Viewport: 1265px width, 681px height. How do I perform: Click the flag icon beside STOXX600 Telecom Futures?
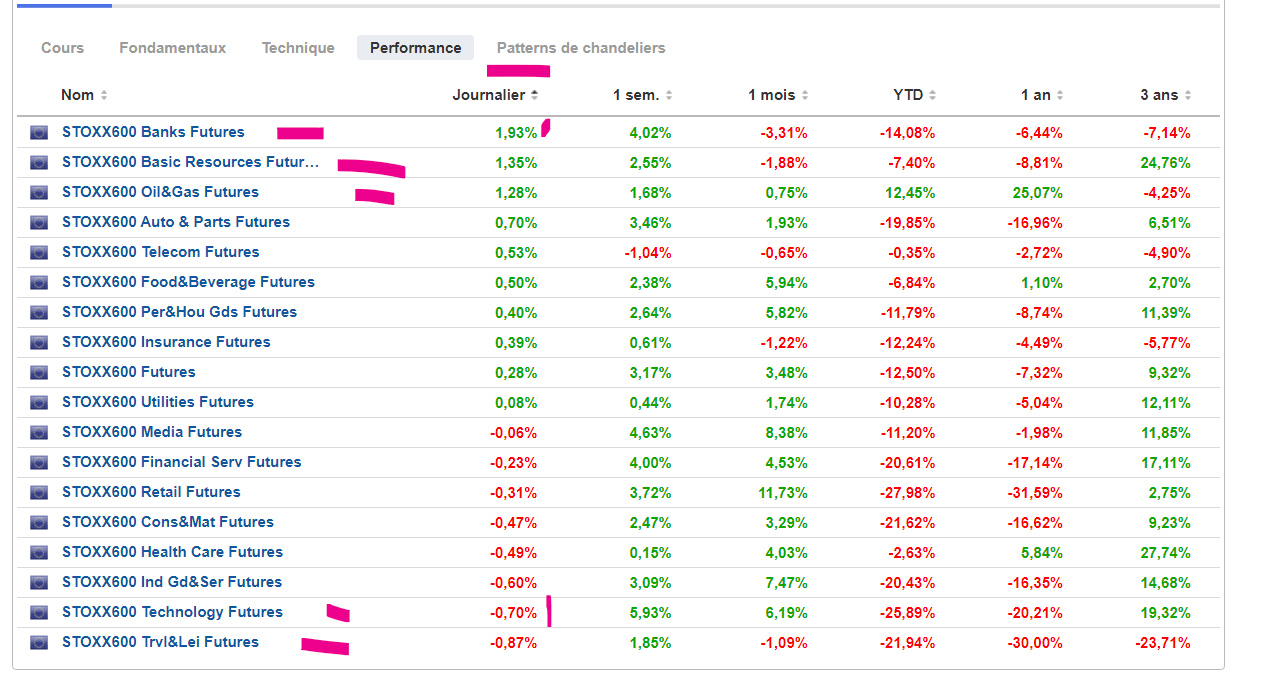(x=39, y=252)
